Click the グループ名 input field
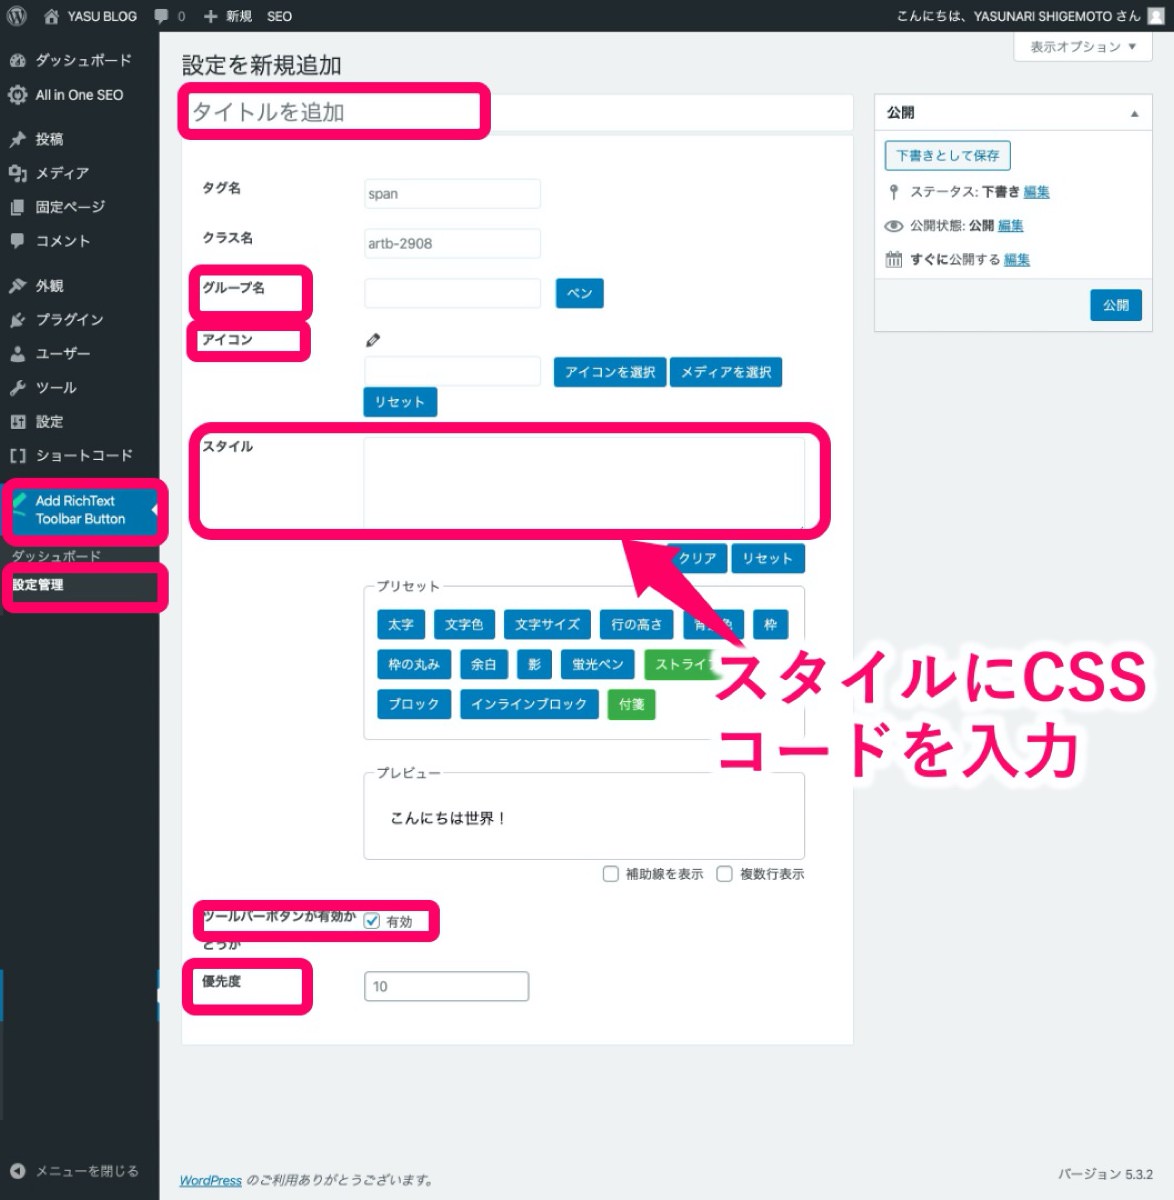This screenshot has width=1174, height=1200. (x=452, y=293)
